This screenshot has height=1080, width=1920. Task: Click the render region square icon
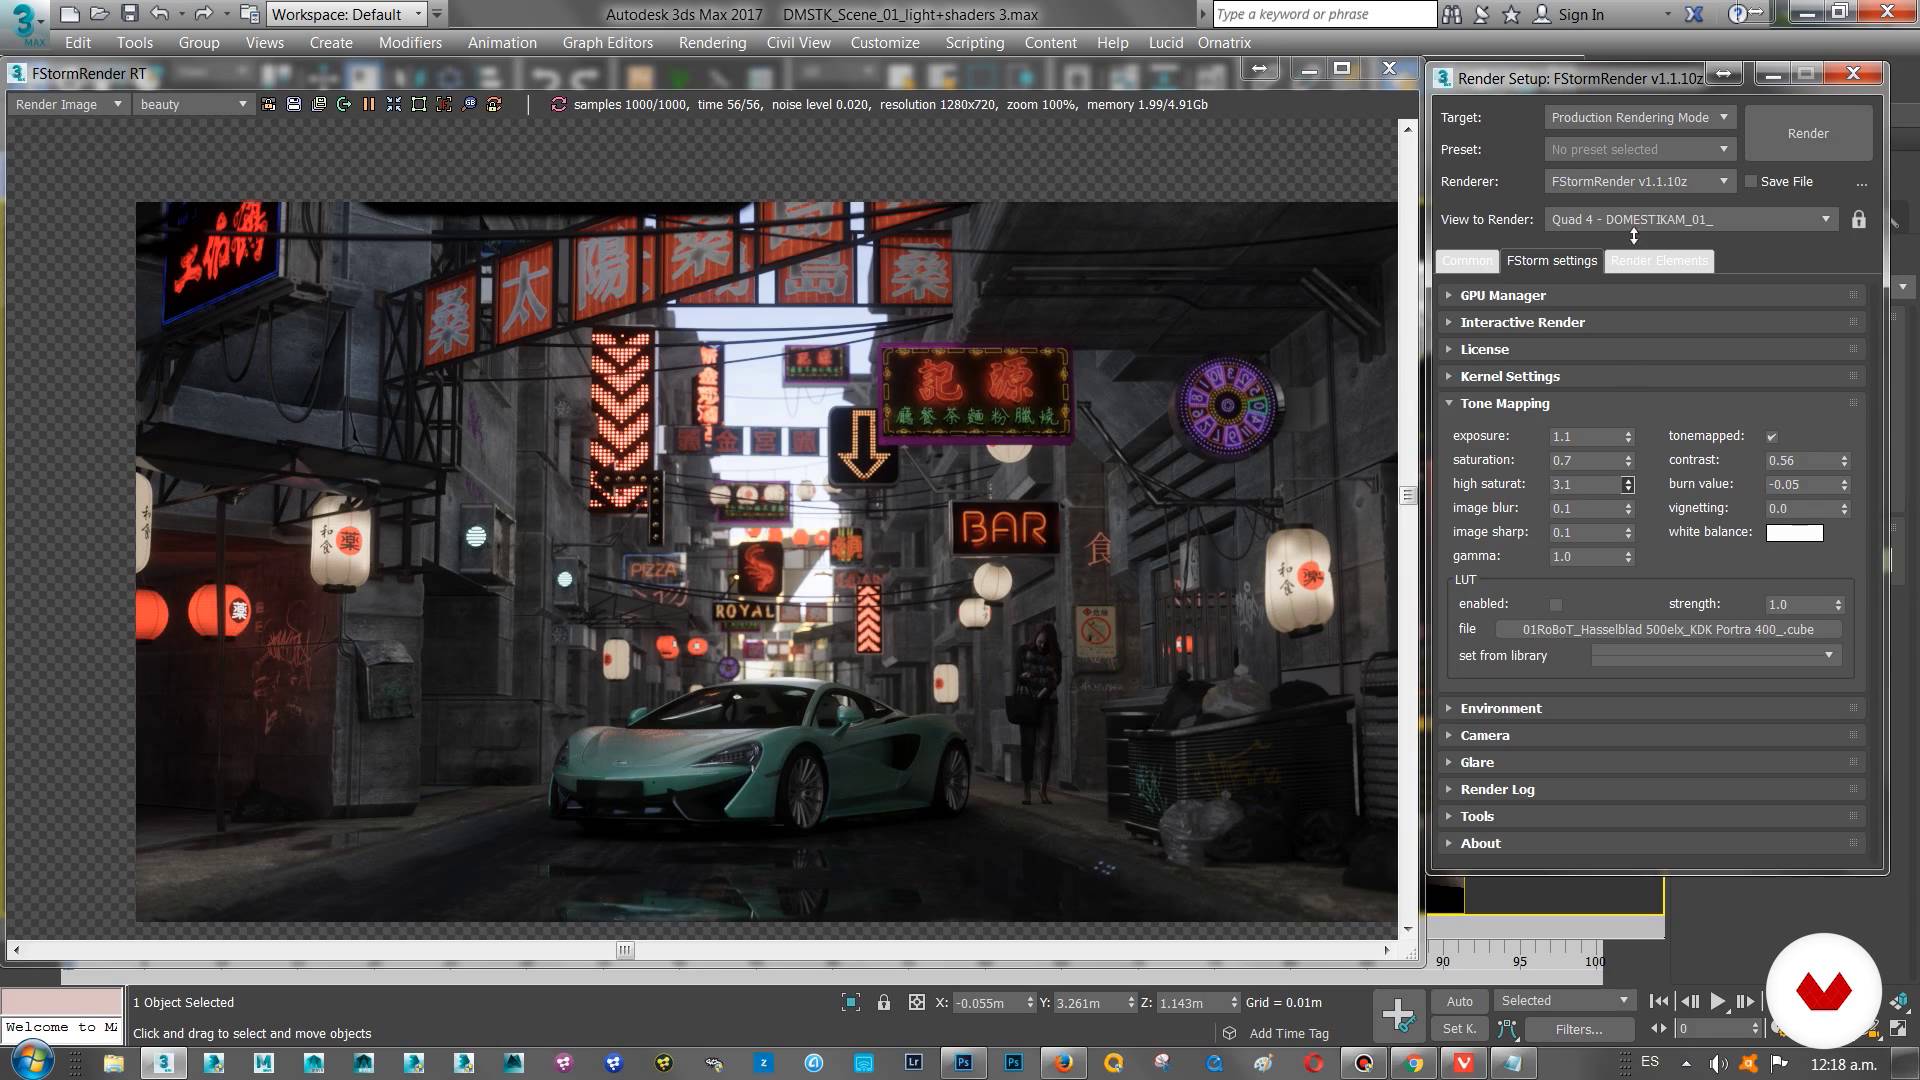point(419,104)
